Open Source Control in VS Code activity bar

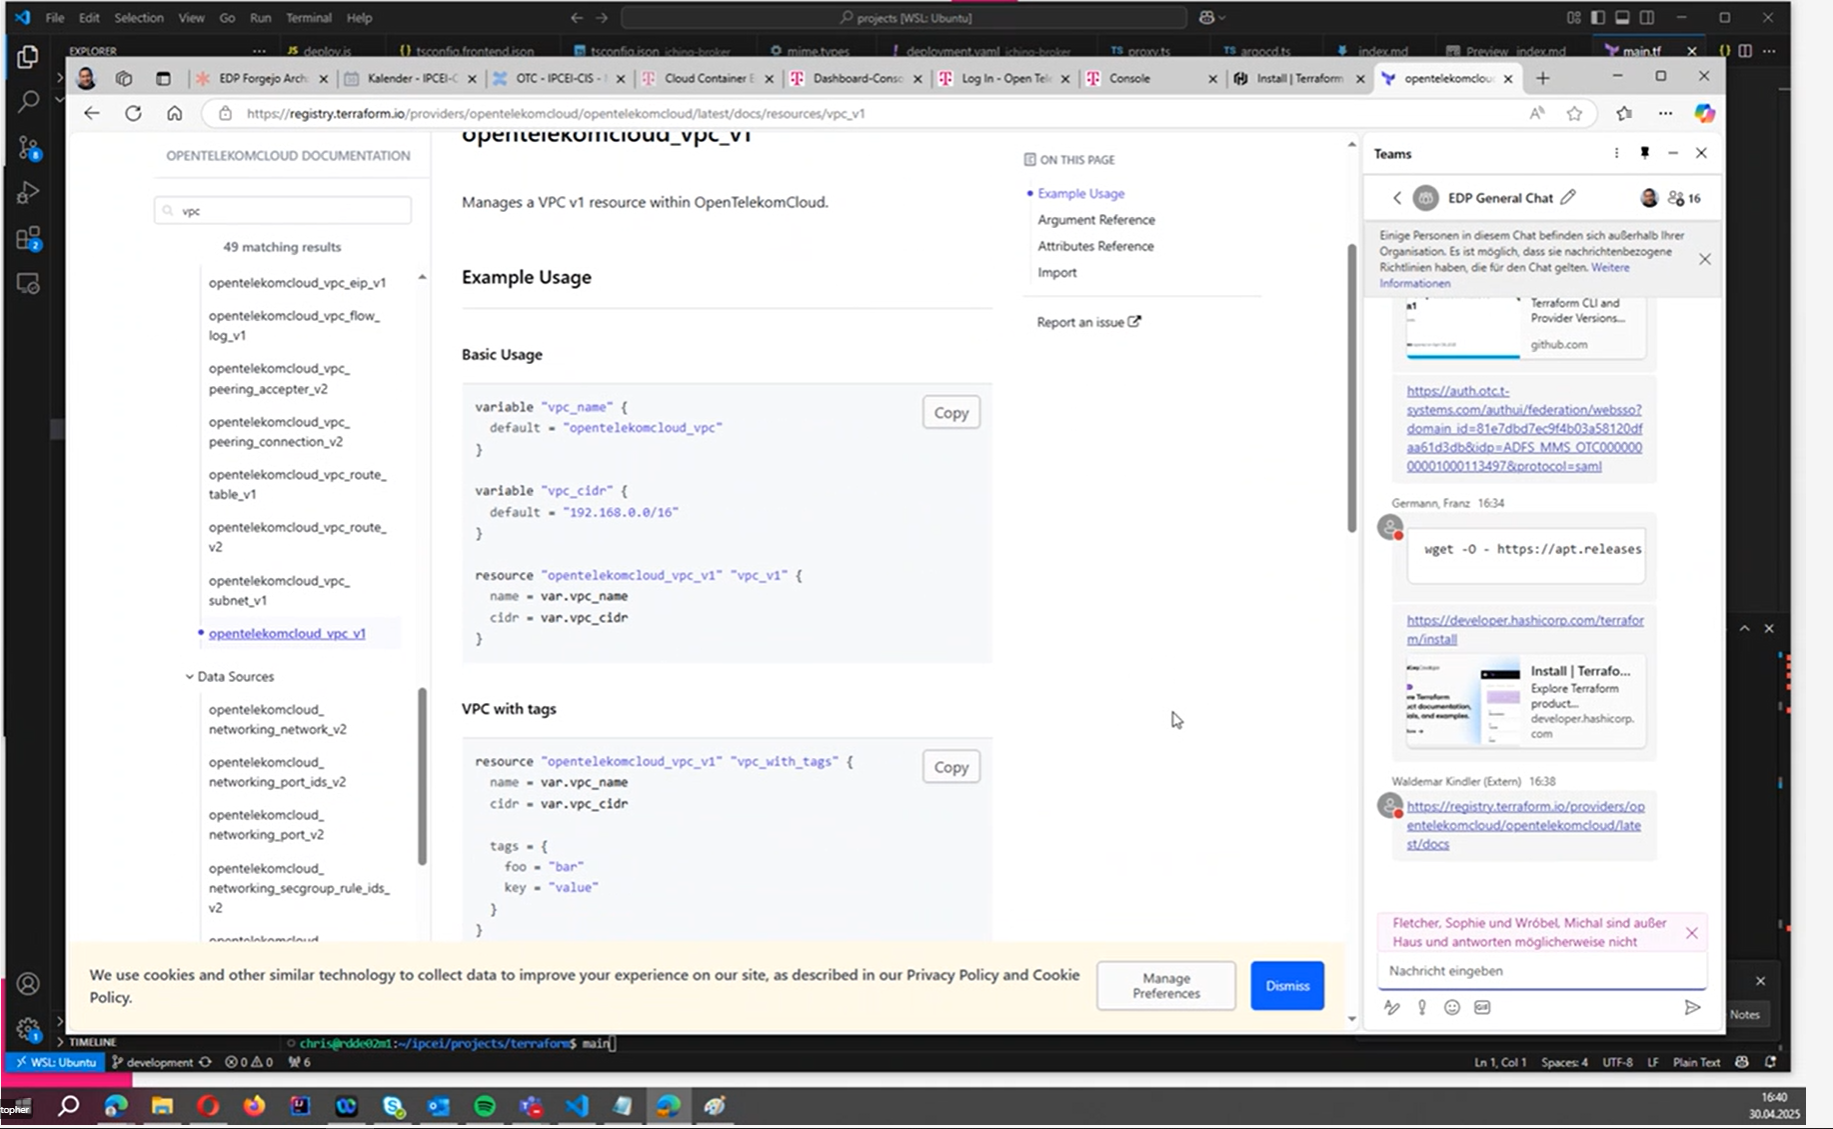click(28, 148)
